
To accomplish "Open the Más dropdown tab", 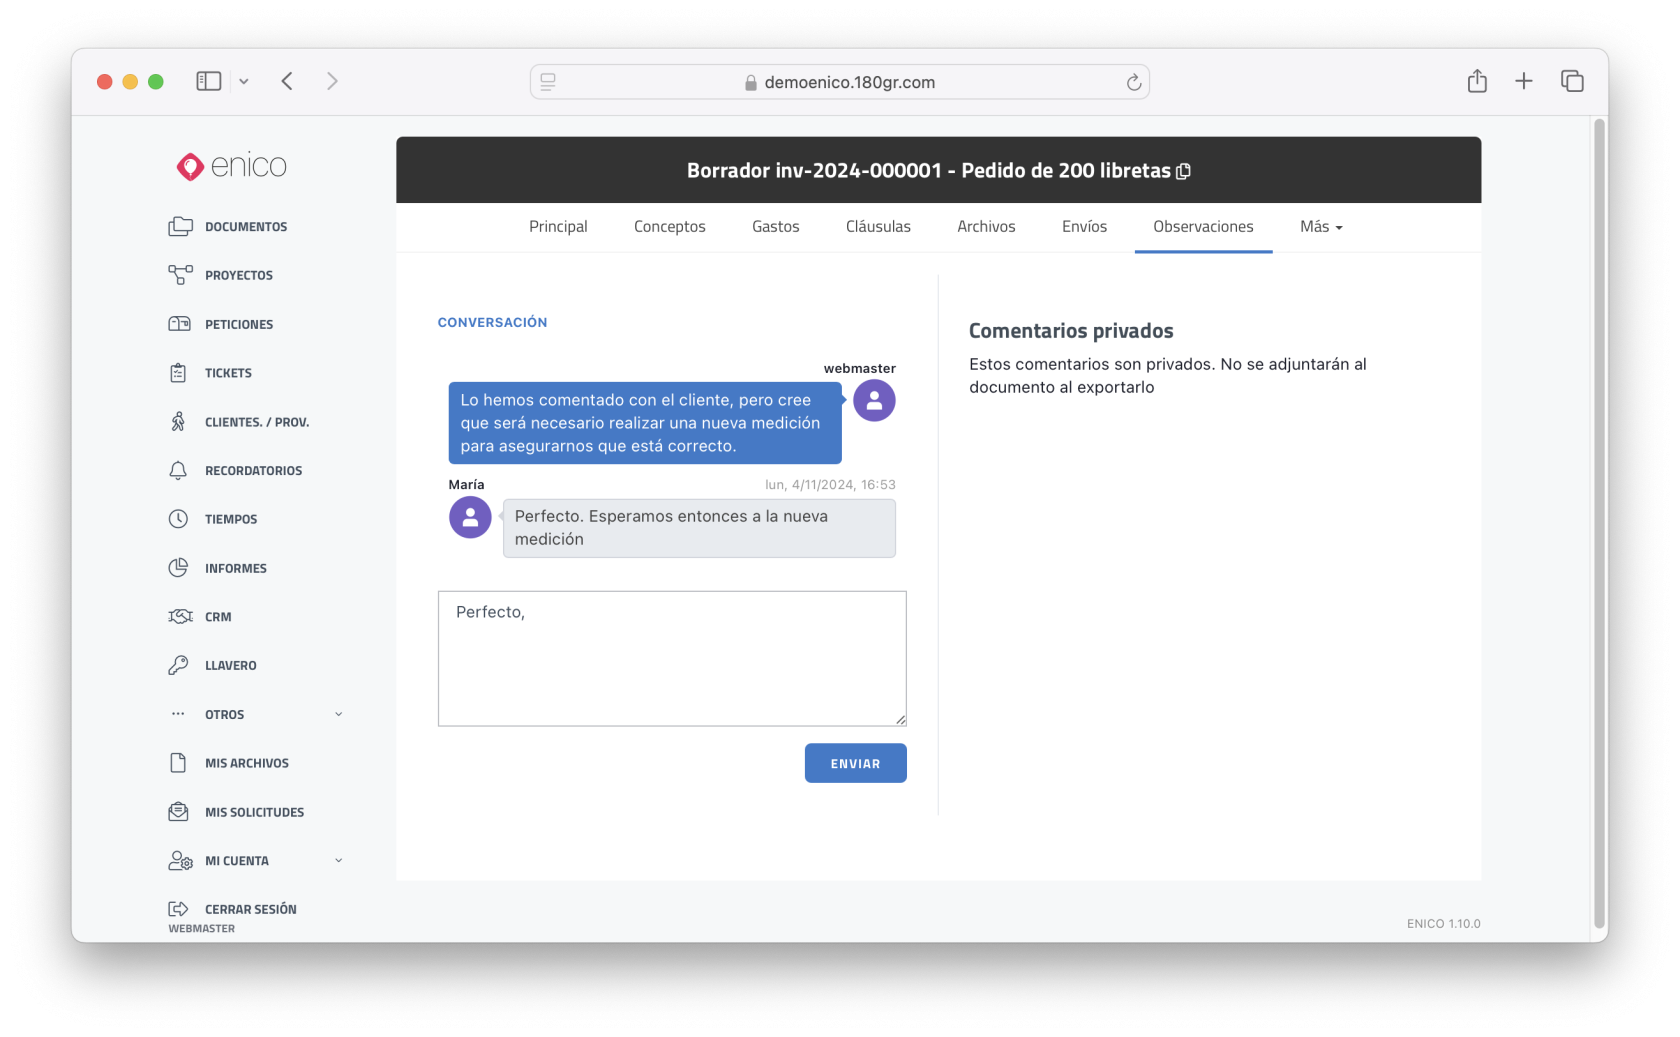I will coord(1320,227).
